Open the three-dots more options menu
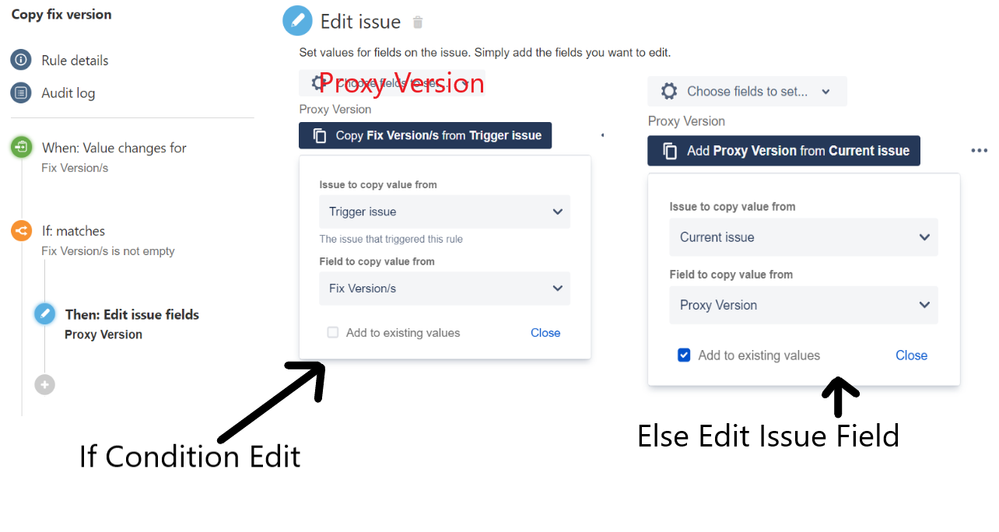The width and height of the screenshot is (999, 532). [979, 151]
